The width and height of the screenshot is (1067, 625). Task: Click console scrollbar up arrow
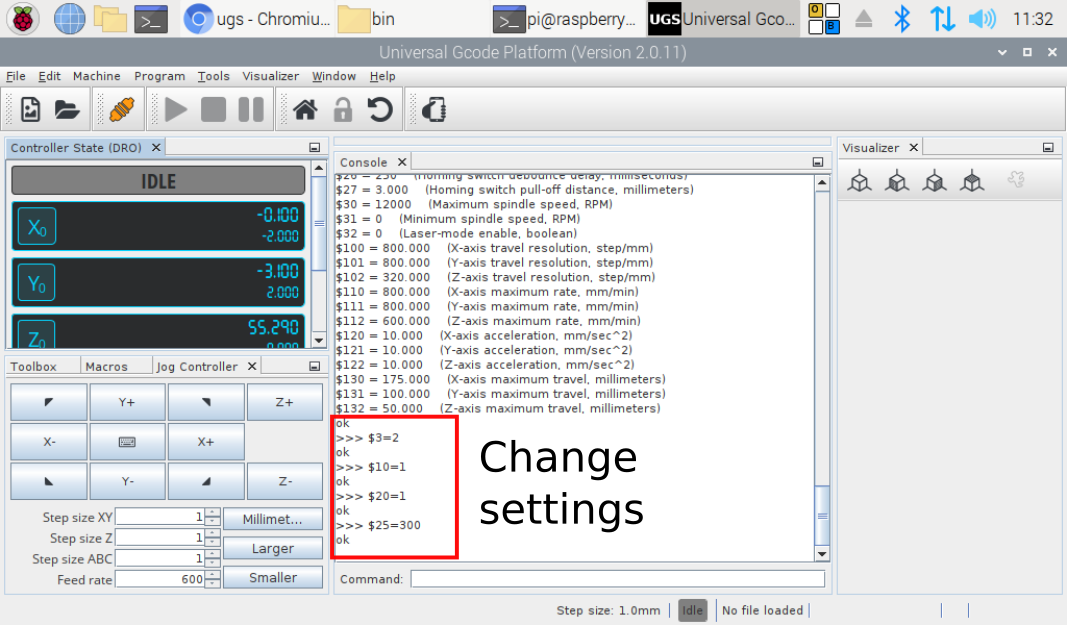pos(822,183)
